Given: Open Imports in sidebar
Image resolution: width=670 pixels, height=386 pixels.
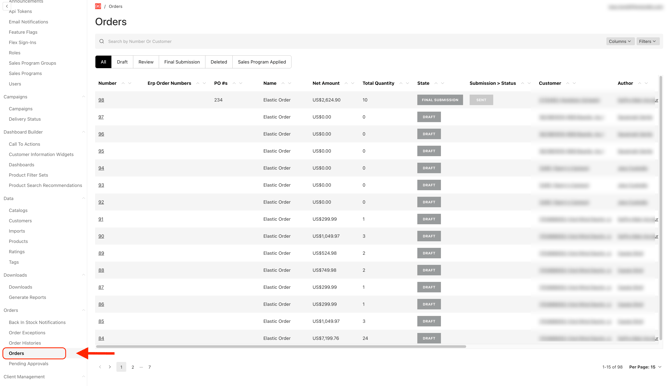Looking at the screenshot, I should pyautogui.click(x=17, y=231).
